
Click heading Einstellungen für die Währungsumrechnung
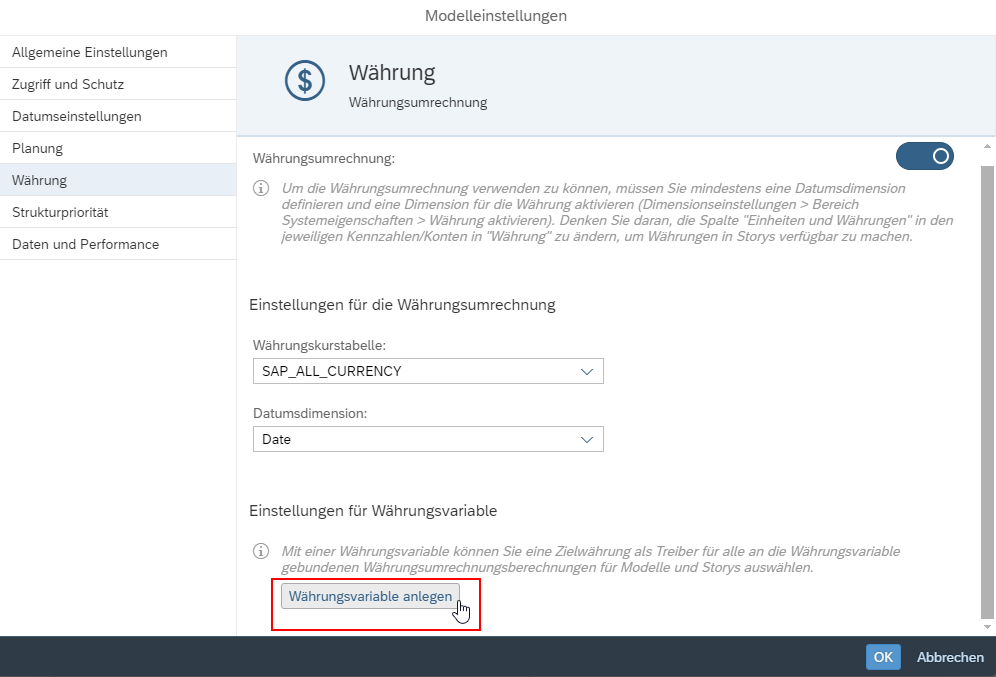point(402,305)
